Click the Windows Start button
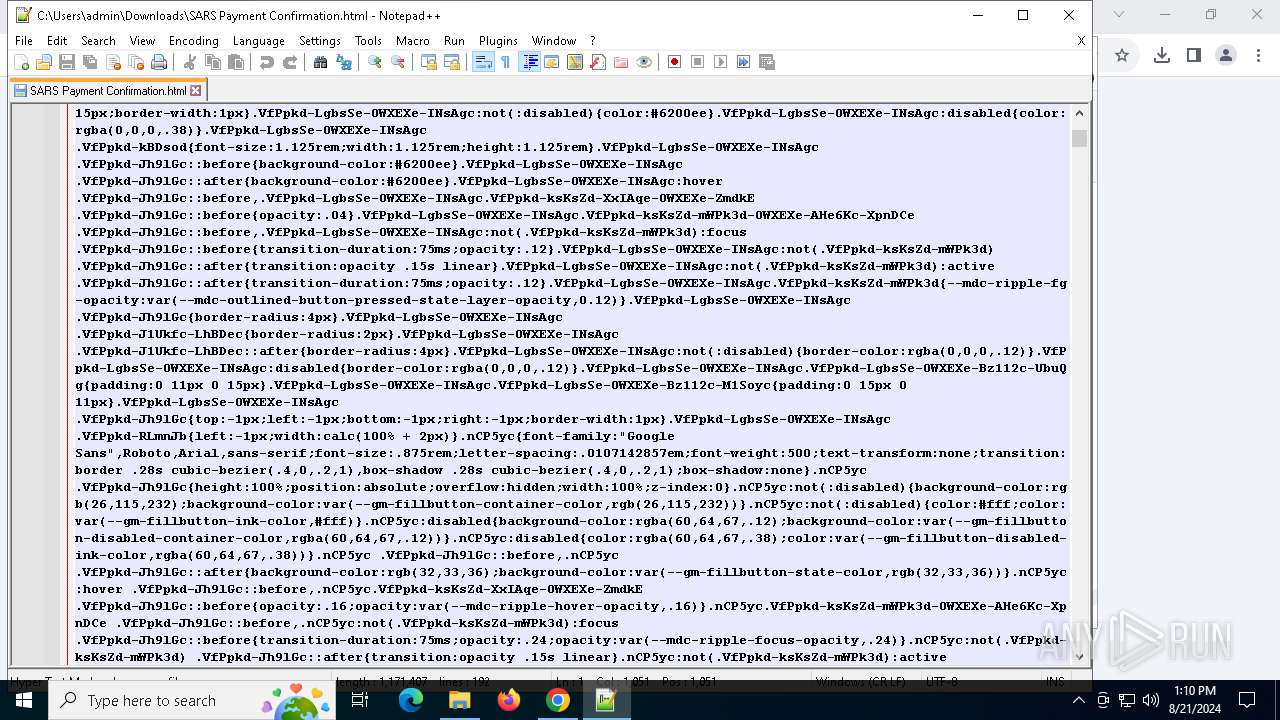 click(24, 700)
